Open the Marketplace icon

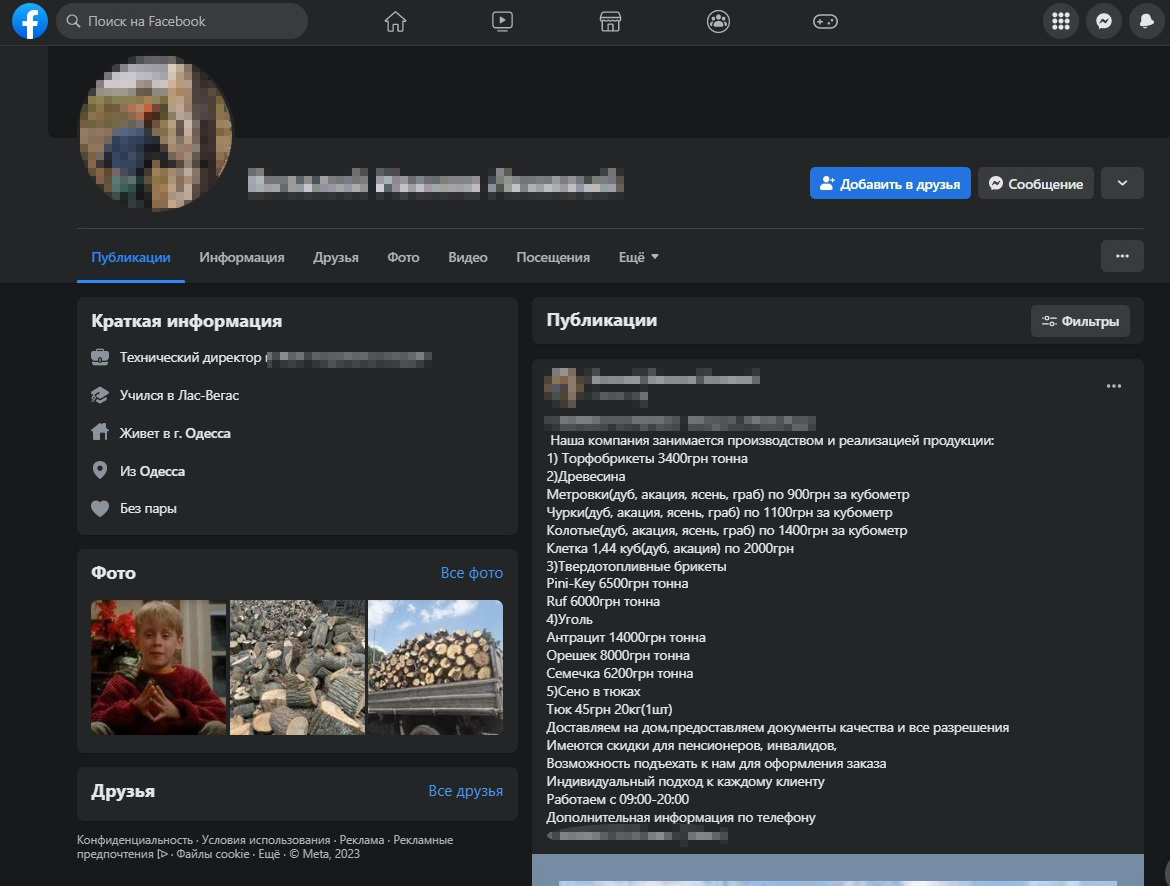coord(610,21)
